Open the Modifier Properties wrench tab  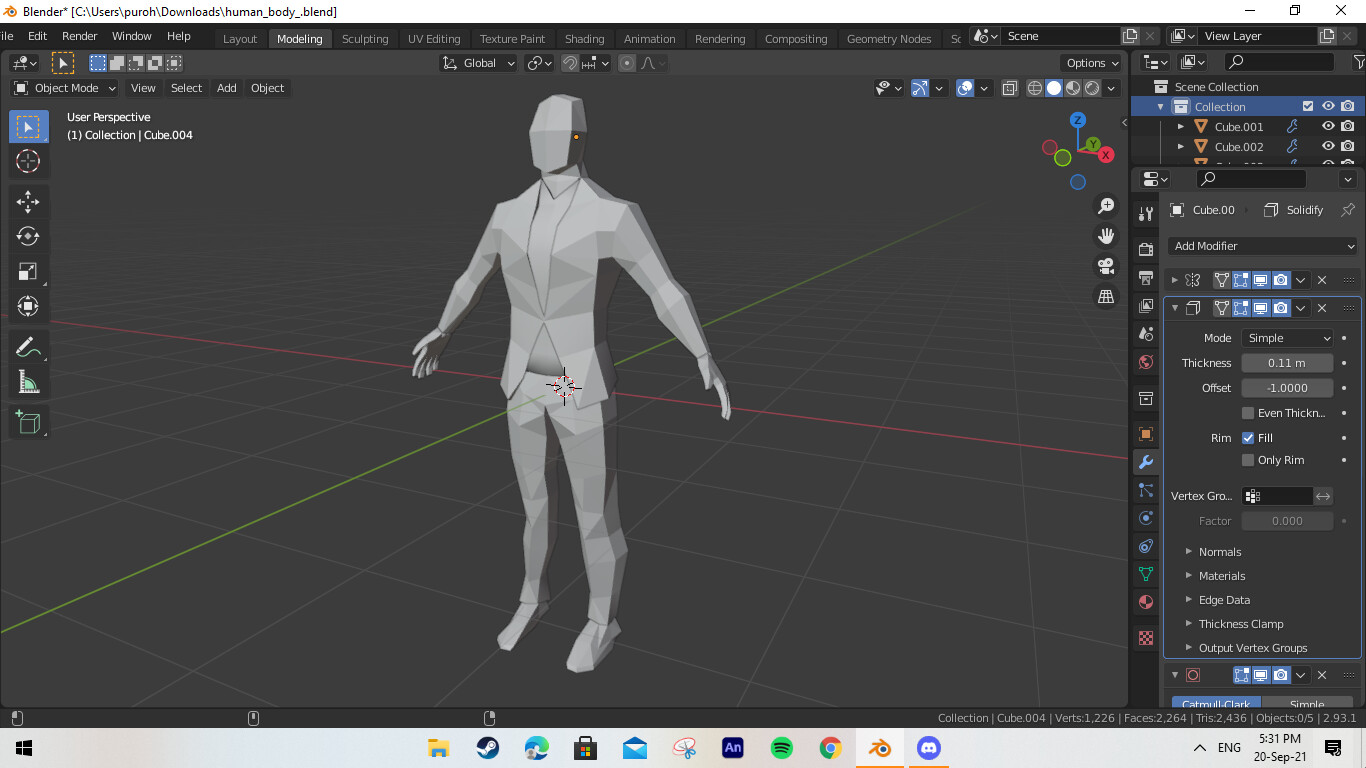[x=1145, y=461]
